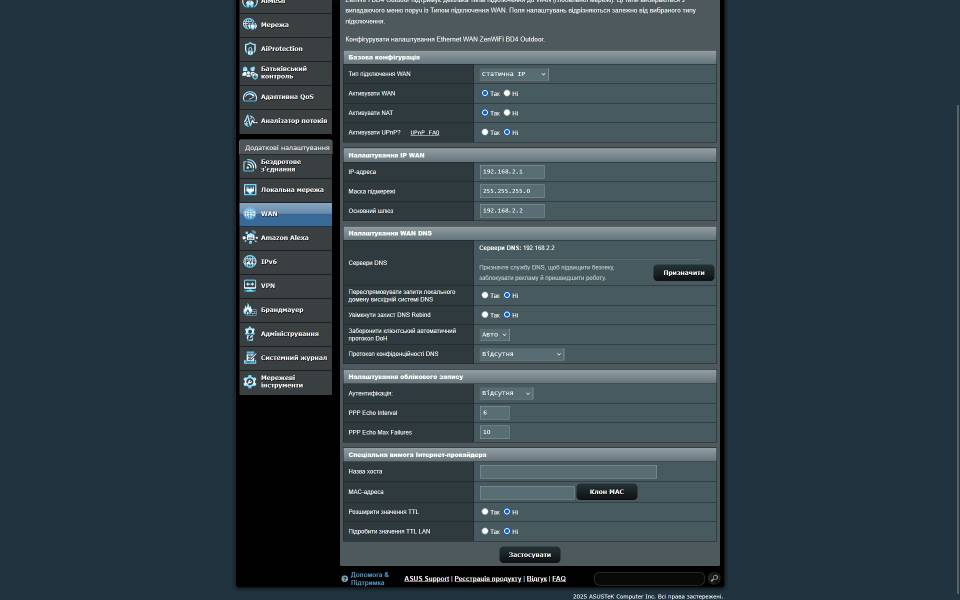
Task: Open parental control via its sidebar icon
Action: coord(250,73)
